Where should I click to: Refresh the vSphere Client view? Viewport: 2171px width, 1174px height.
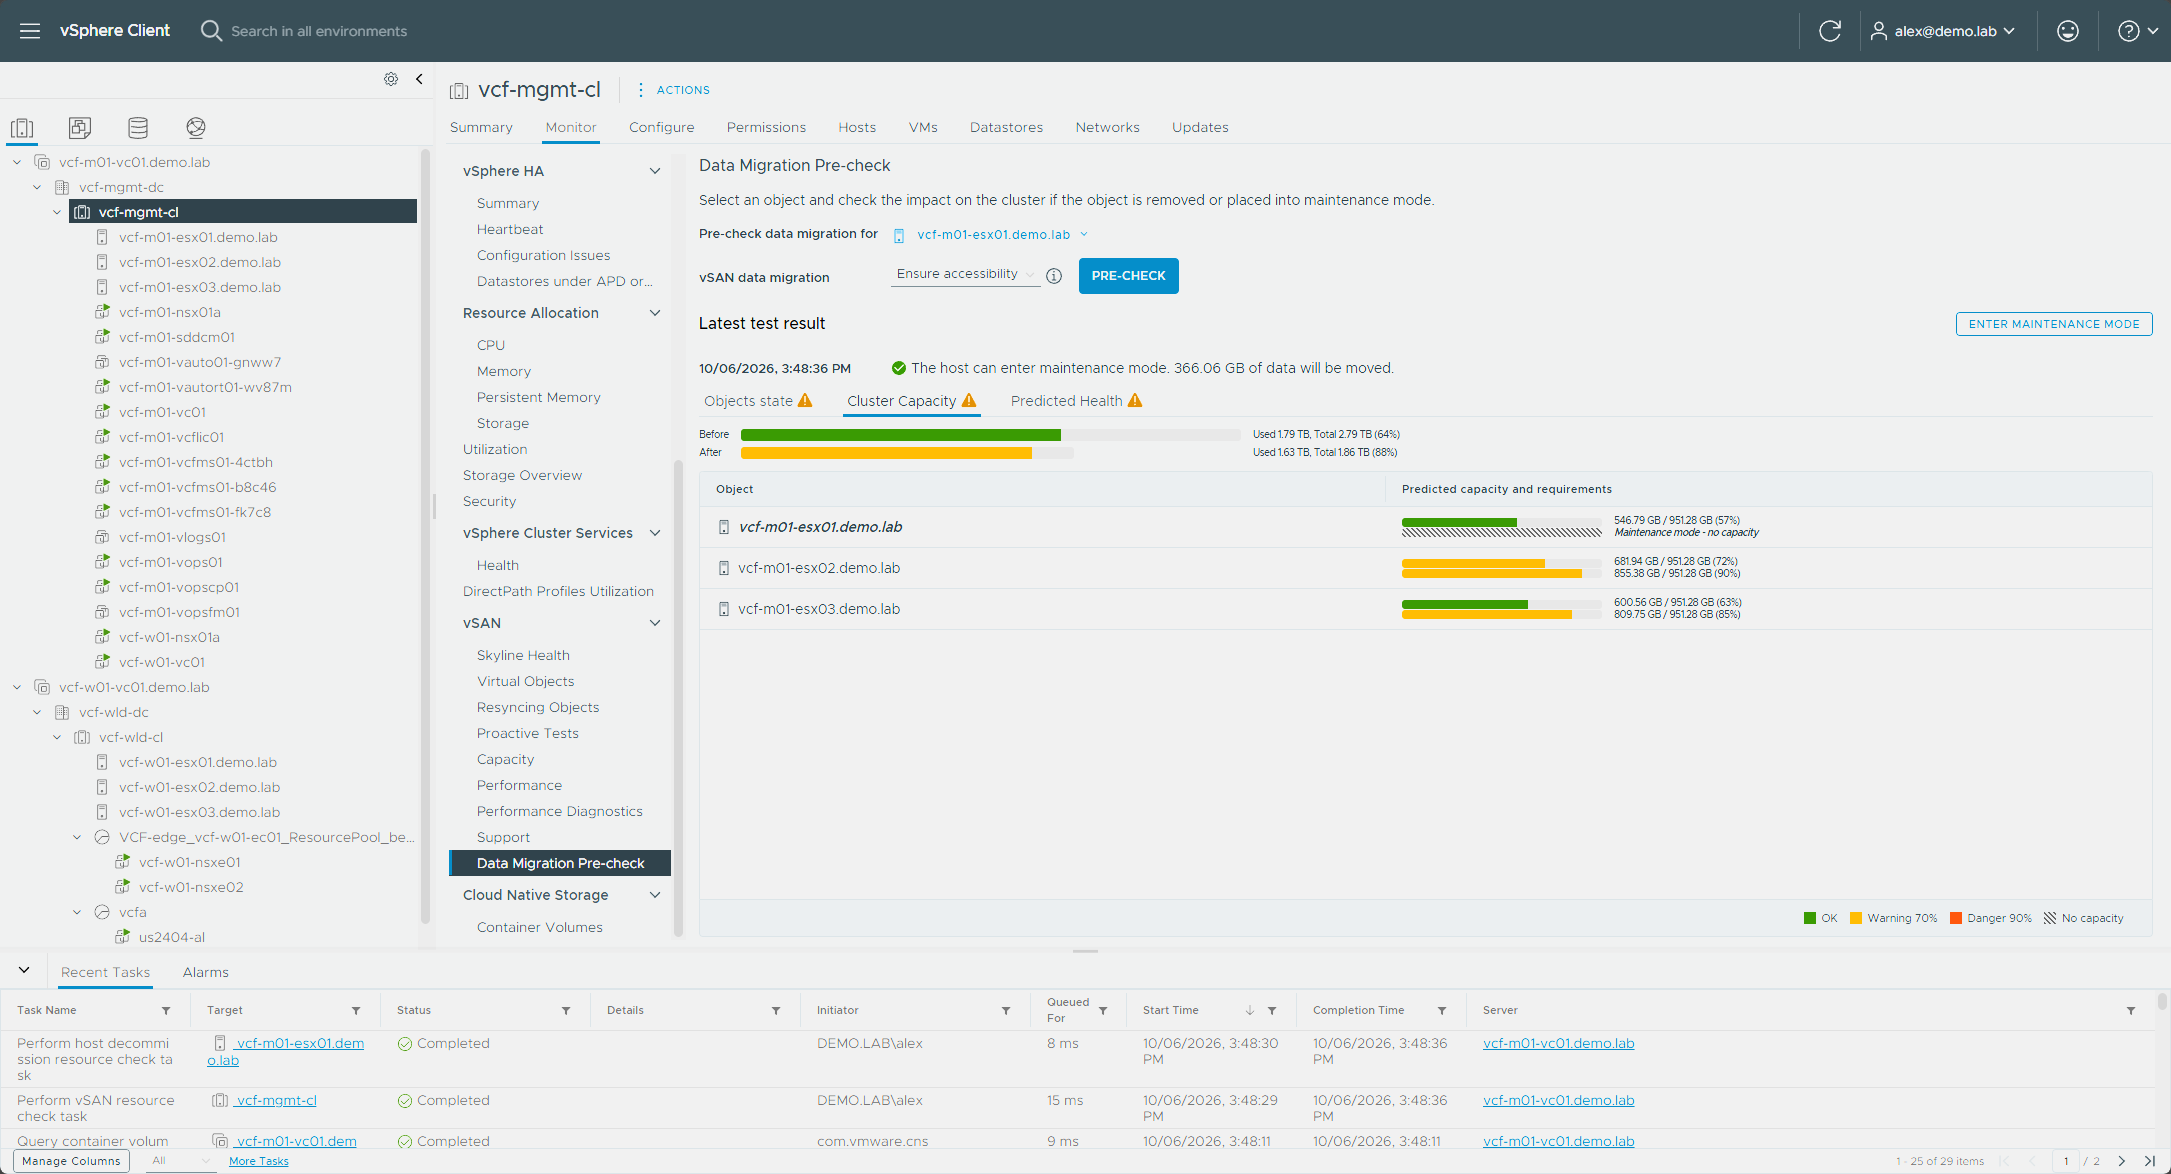tap(1830, 31)
